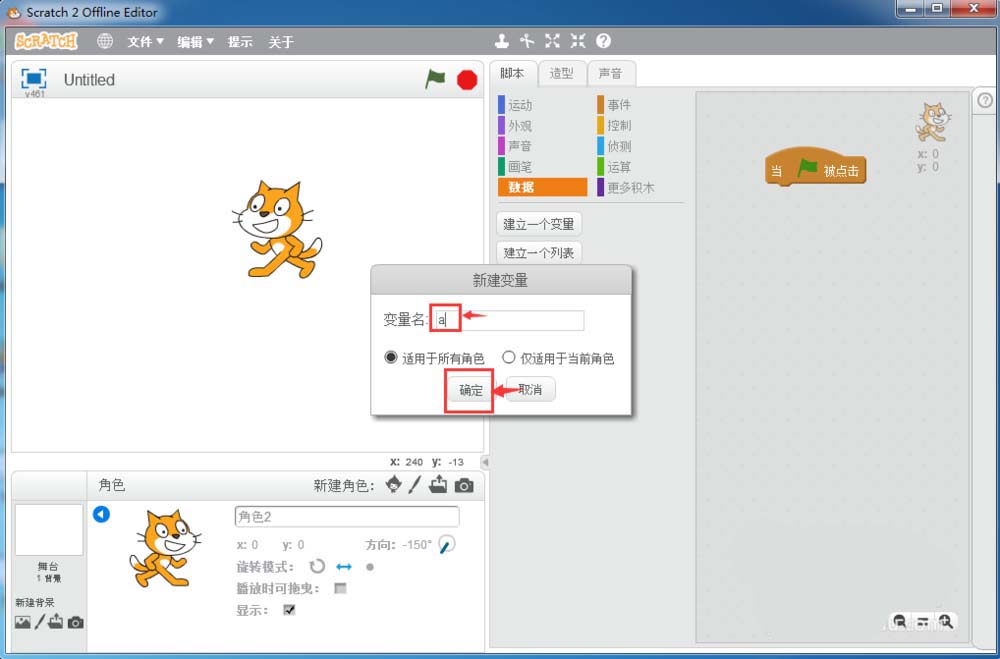Open the 编辑 menu
This screenshot has width=1000, height=659.
coord(195,41)
